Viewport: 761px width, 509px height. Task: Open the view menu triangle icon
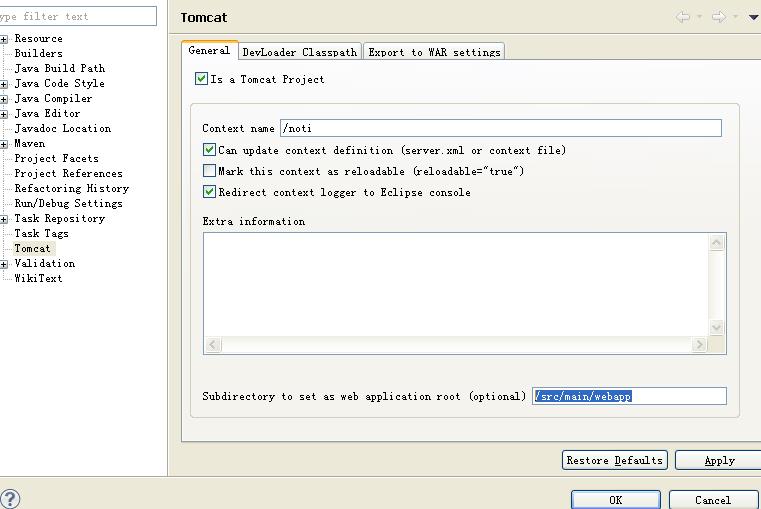click(x=753, y=17)
